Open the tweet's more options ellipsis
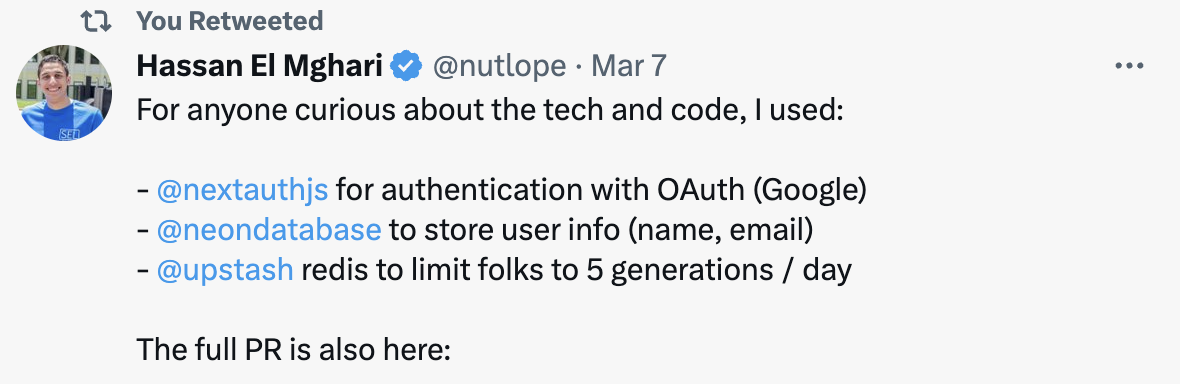 pyautogui.click(x=1129, y=66)
